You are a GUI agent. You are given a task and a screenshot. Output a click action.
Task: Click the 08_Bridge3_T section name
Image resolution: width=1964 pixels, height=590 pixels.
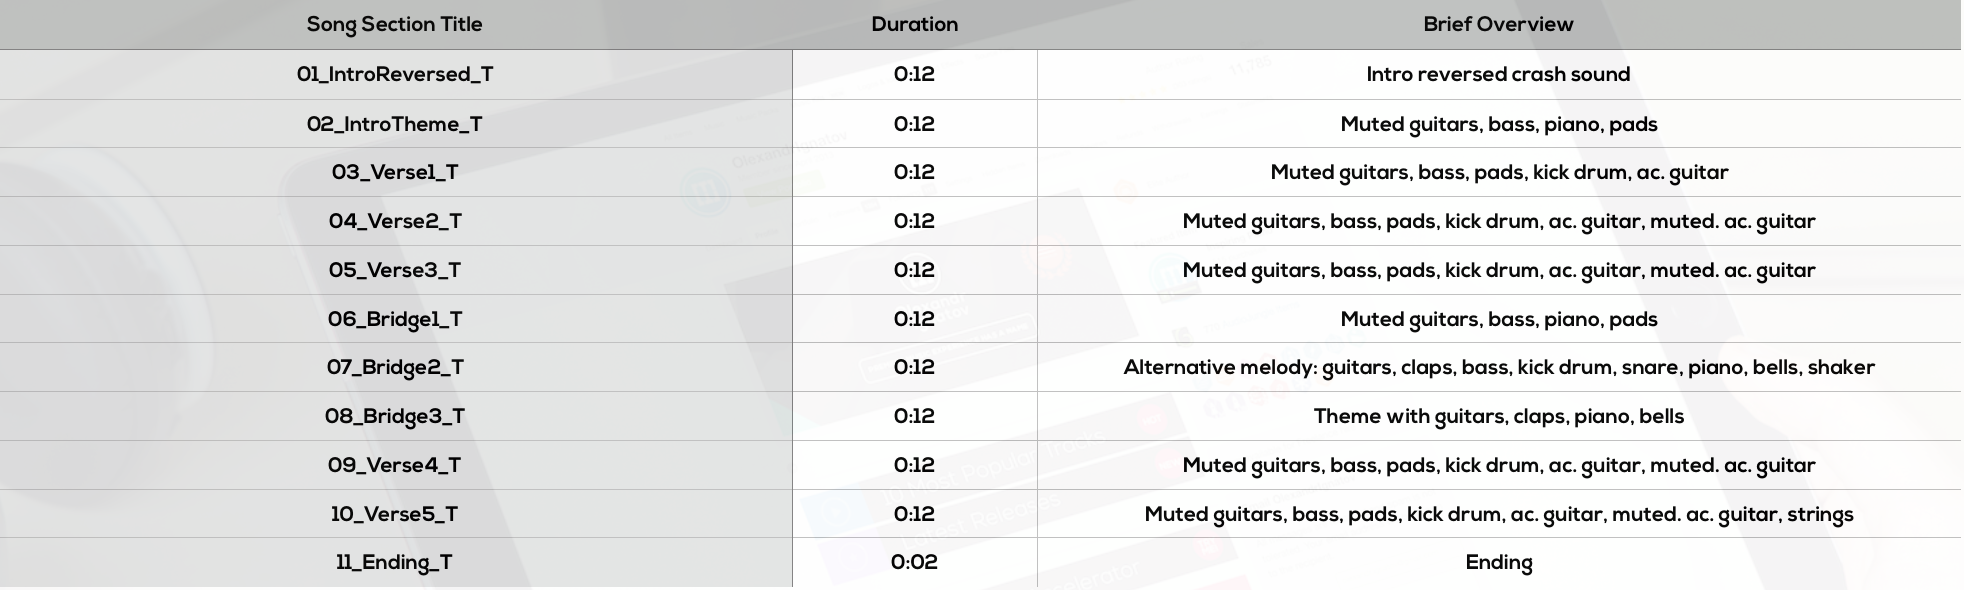click(x=395, y=416)
